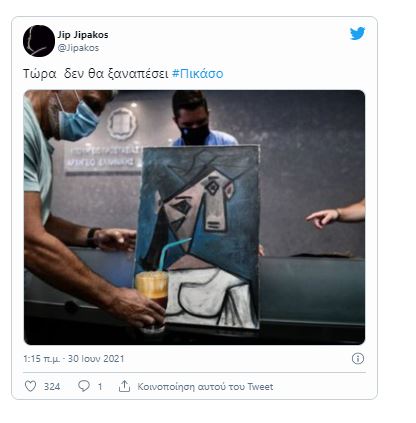Open replies via the speech bubble icon

tap(84, 386)
